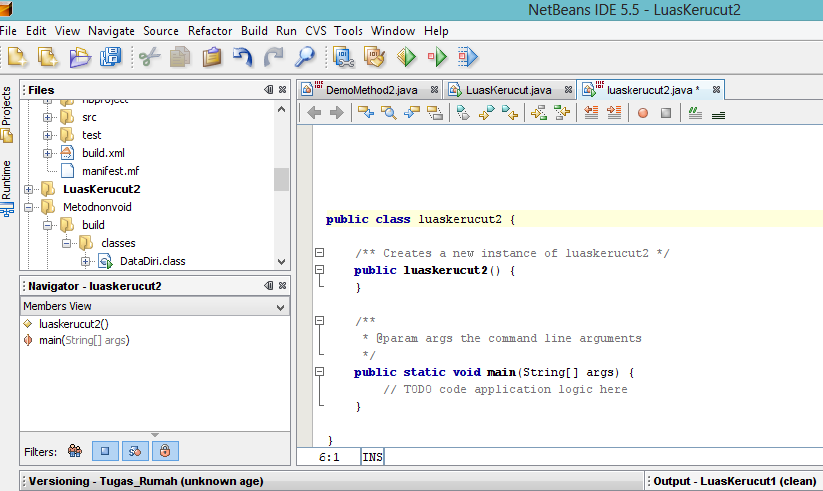
Task: Open the Refactor menu
Action: pyautogui.click(x=210, y=31)
